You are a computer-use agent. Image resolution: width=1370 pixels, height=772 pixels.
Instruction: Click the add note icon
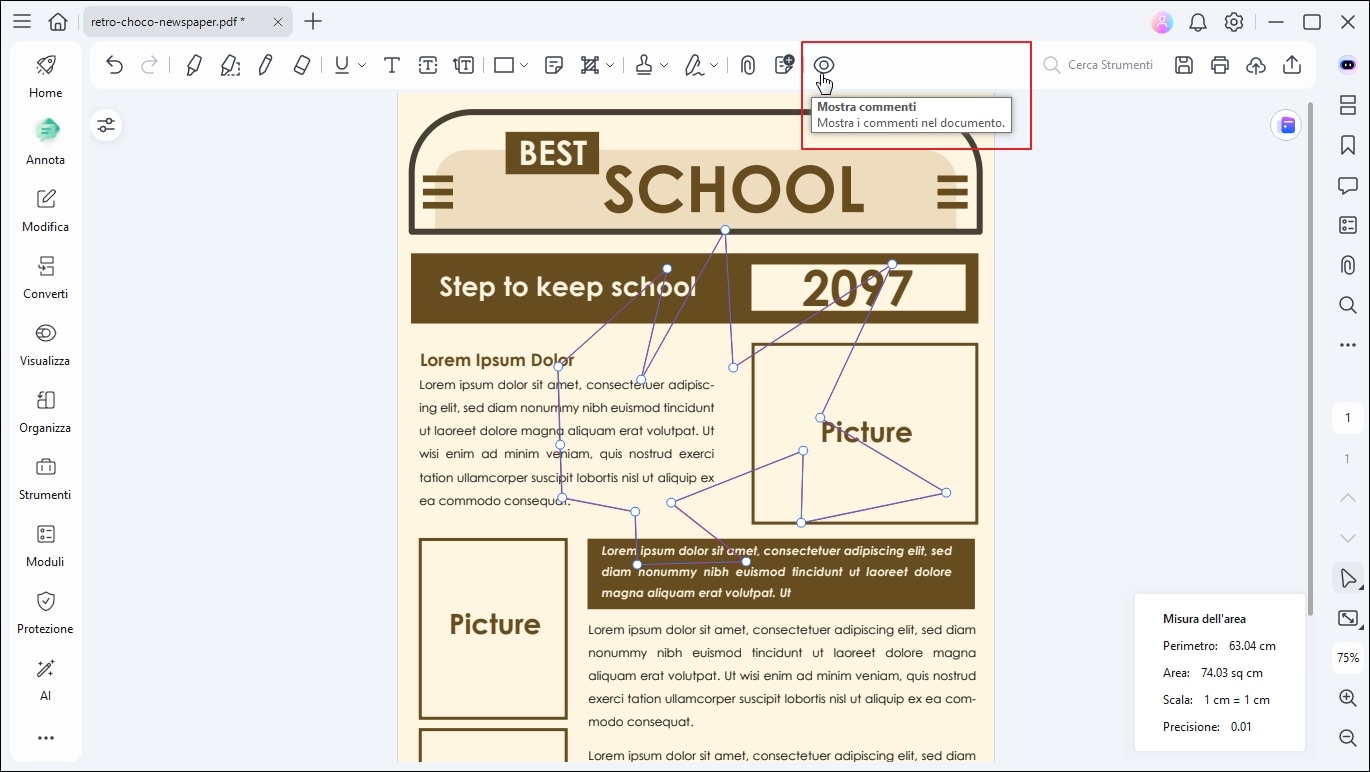784,64
